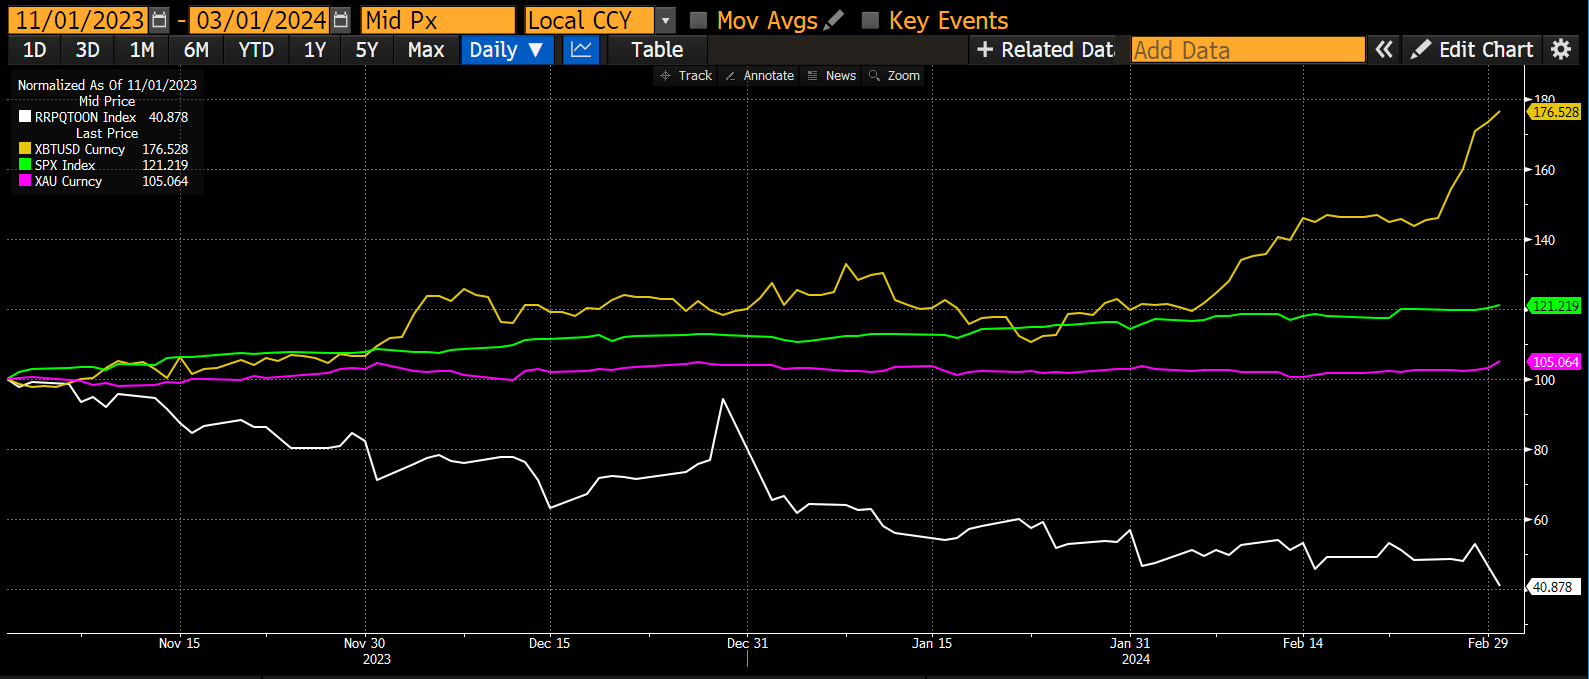Screen dimensions: 1589x679
Task: Switch to Table view
Action: [657, 50]
